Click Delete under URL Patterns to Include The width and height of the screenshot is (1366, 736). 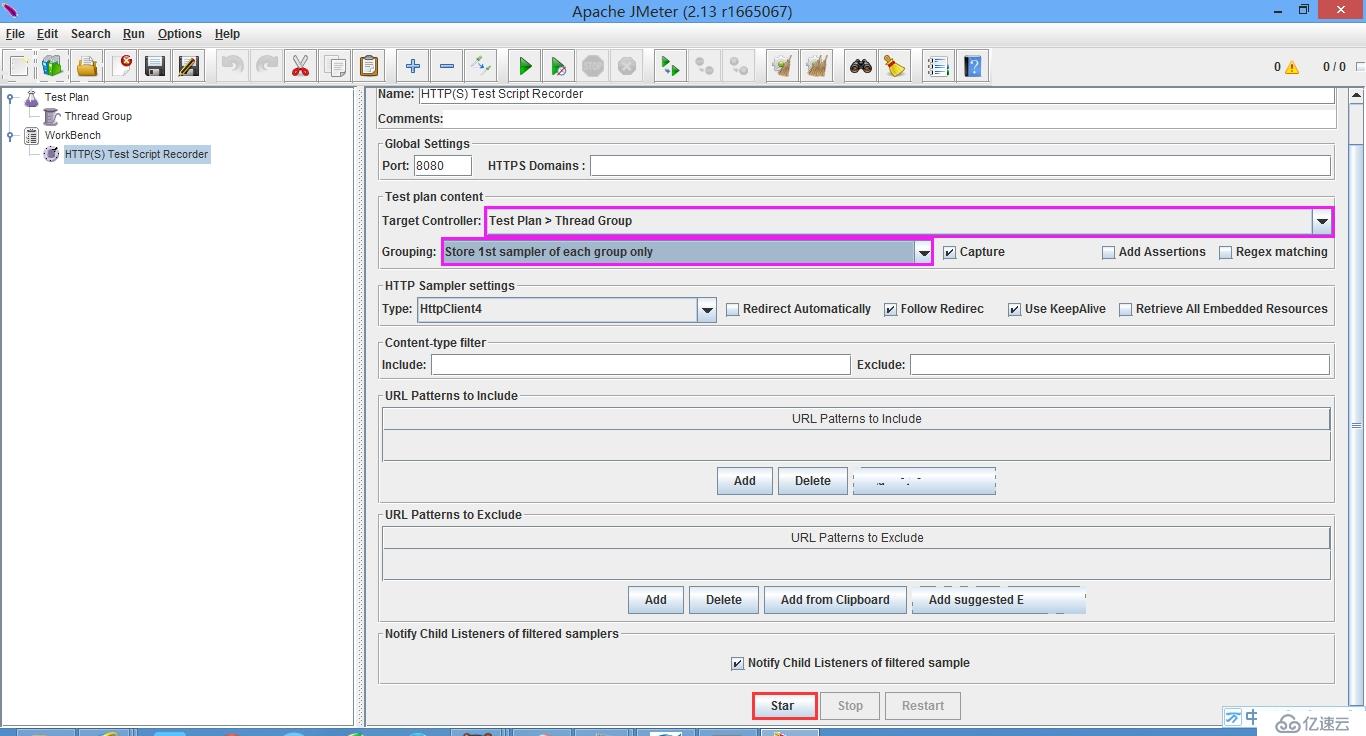tap(813, 481)
